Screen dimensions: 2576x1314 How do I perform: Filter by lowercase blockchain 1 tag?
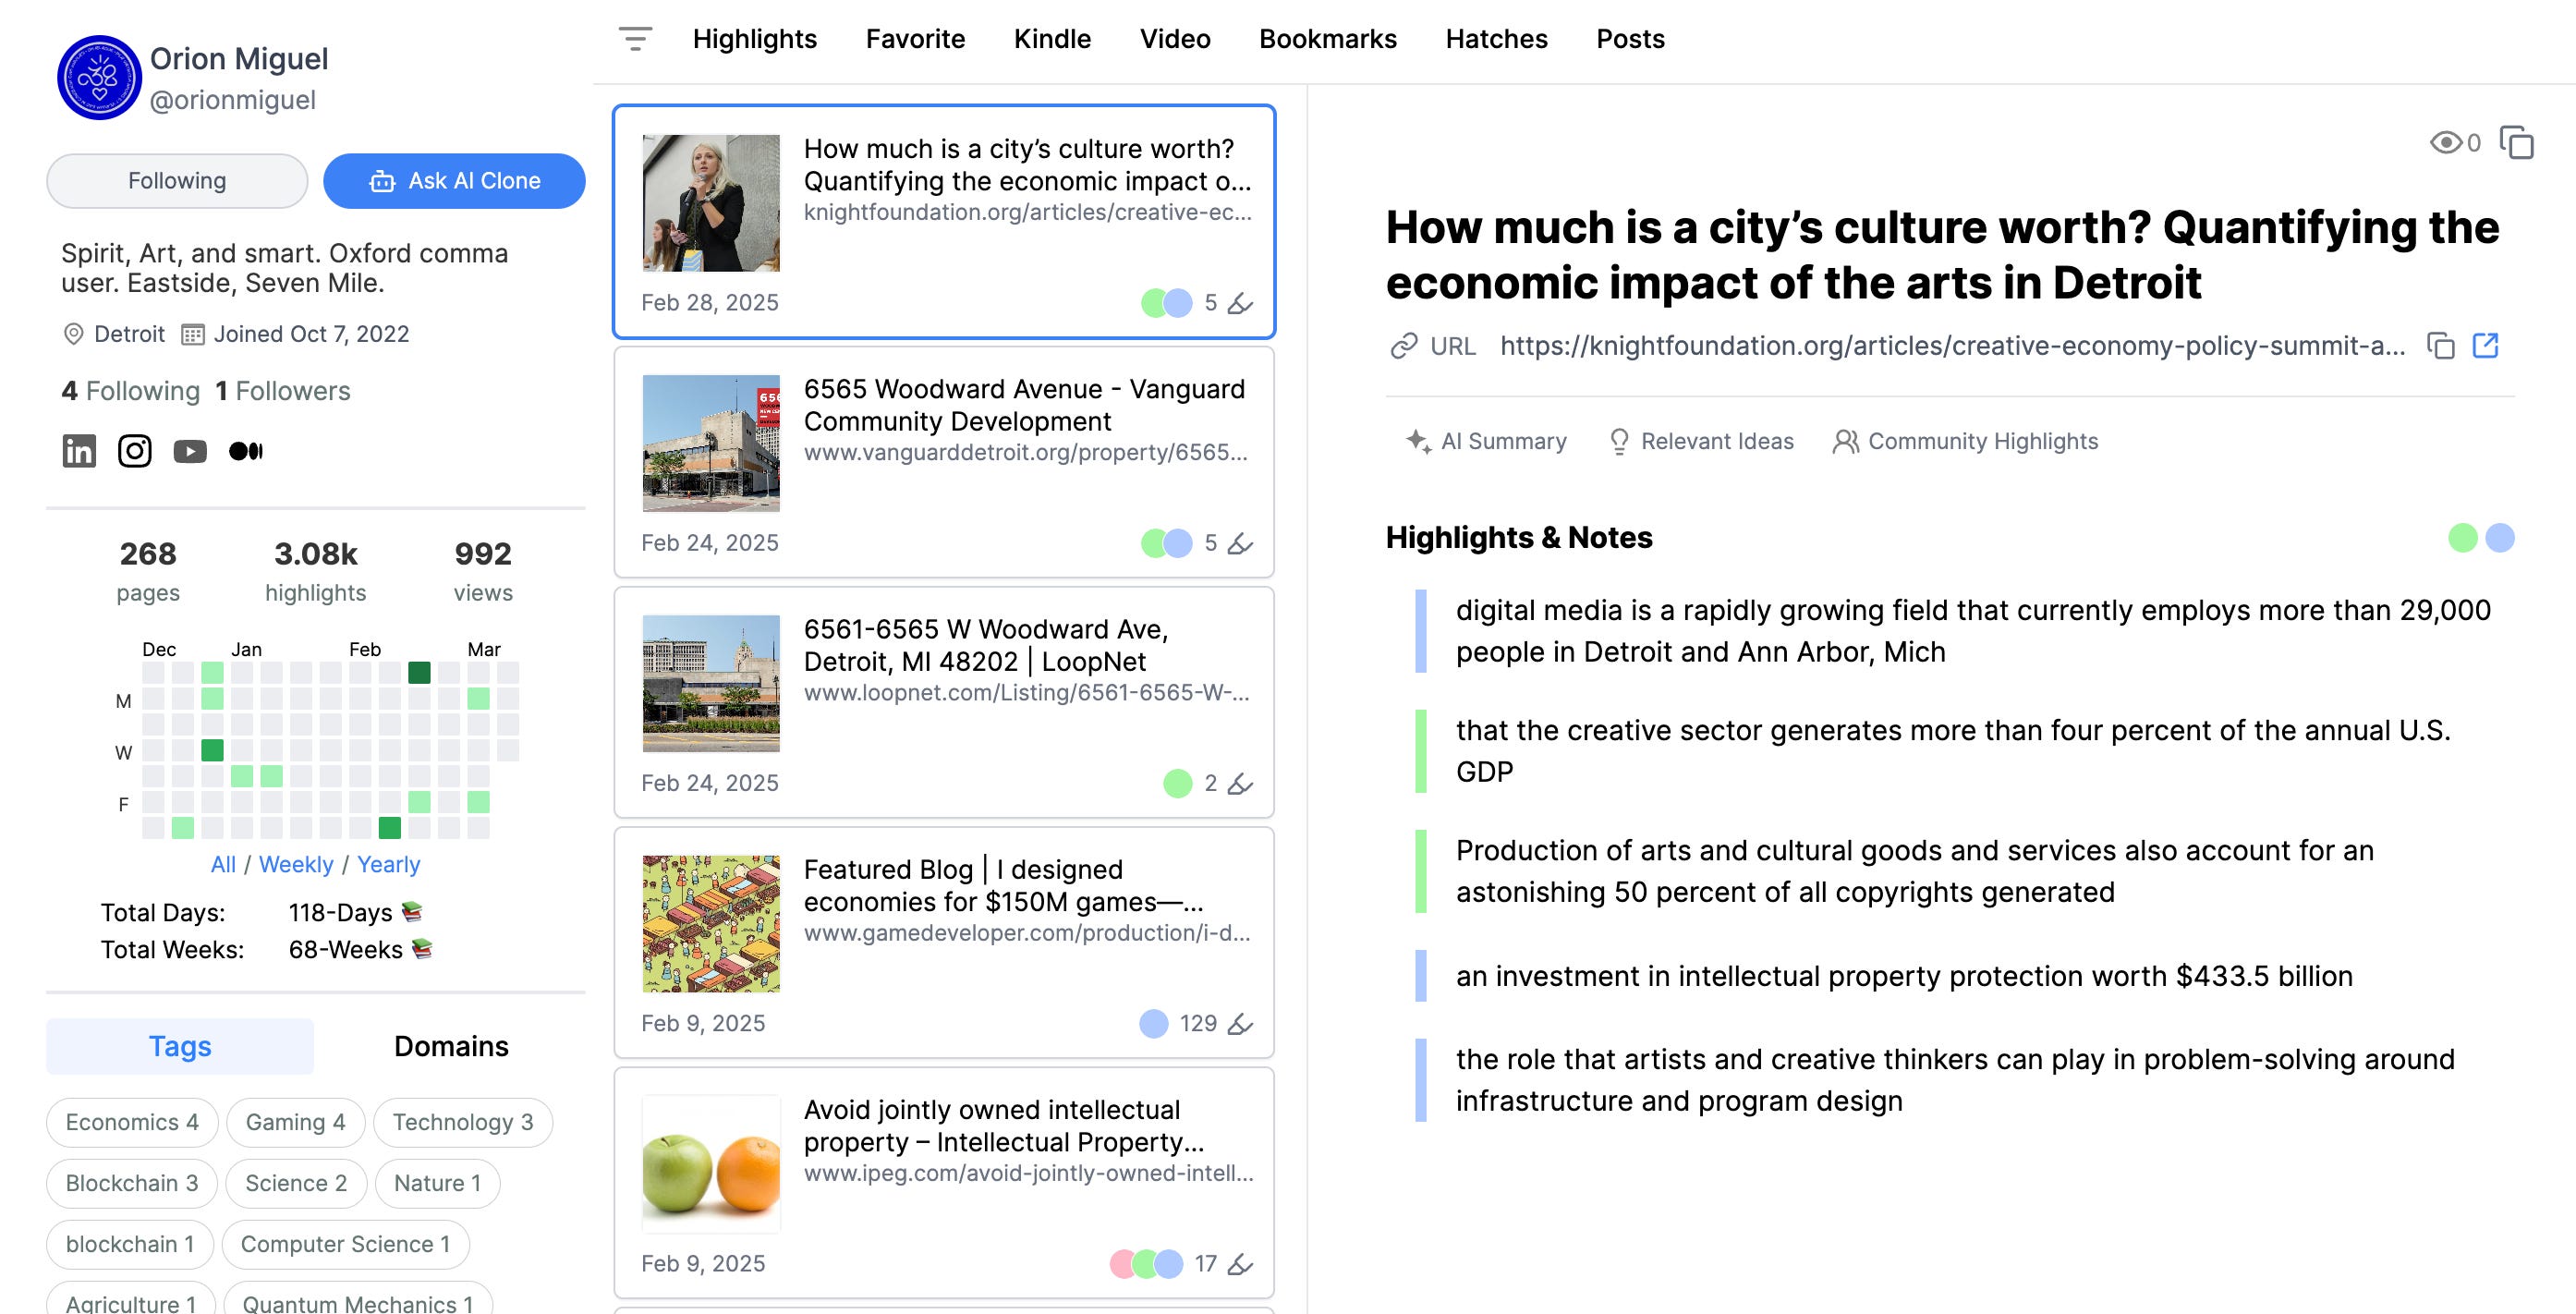130,1244
